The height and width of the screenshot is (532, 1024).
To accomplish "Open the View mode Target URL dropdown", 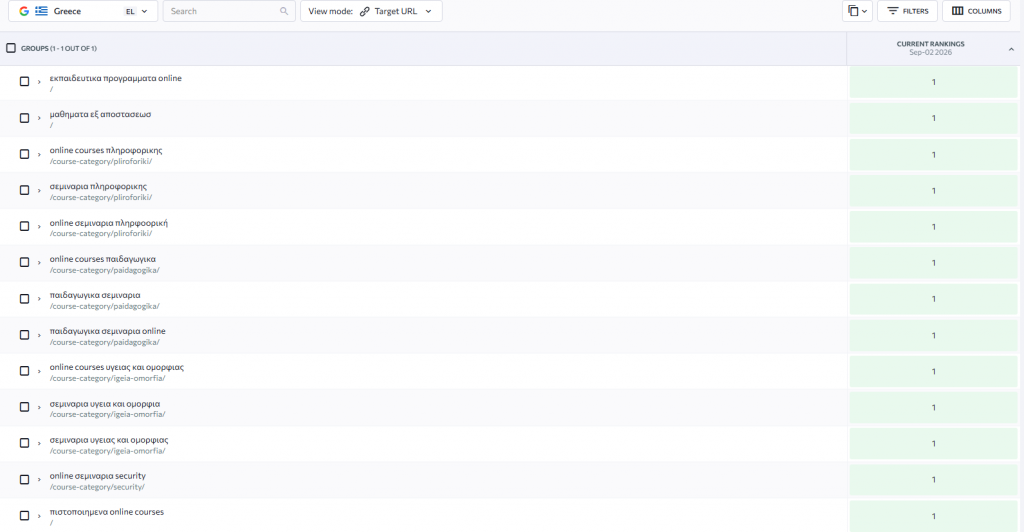I will coord(371,11).
